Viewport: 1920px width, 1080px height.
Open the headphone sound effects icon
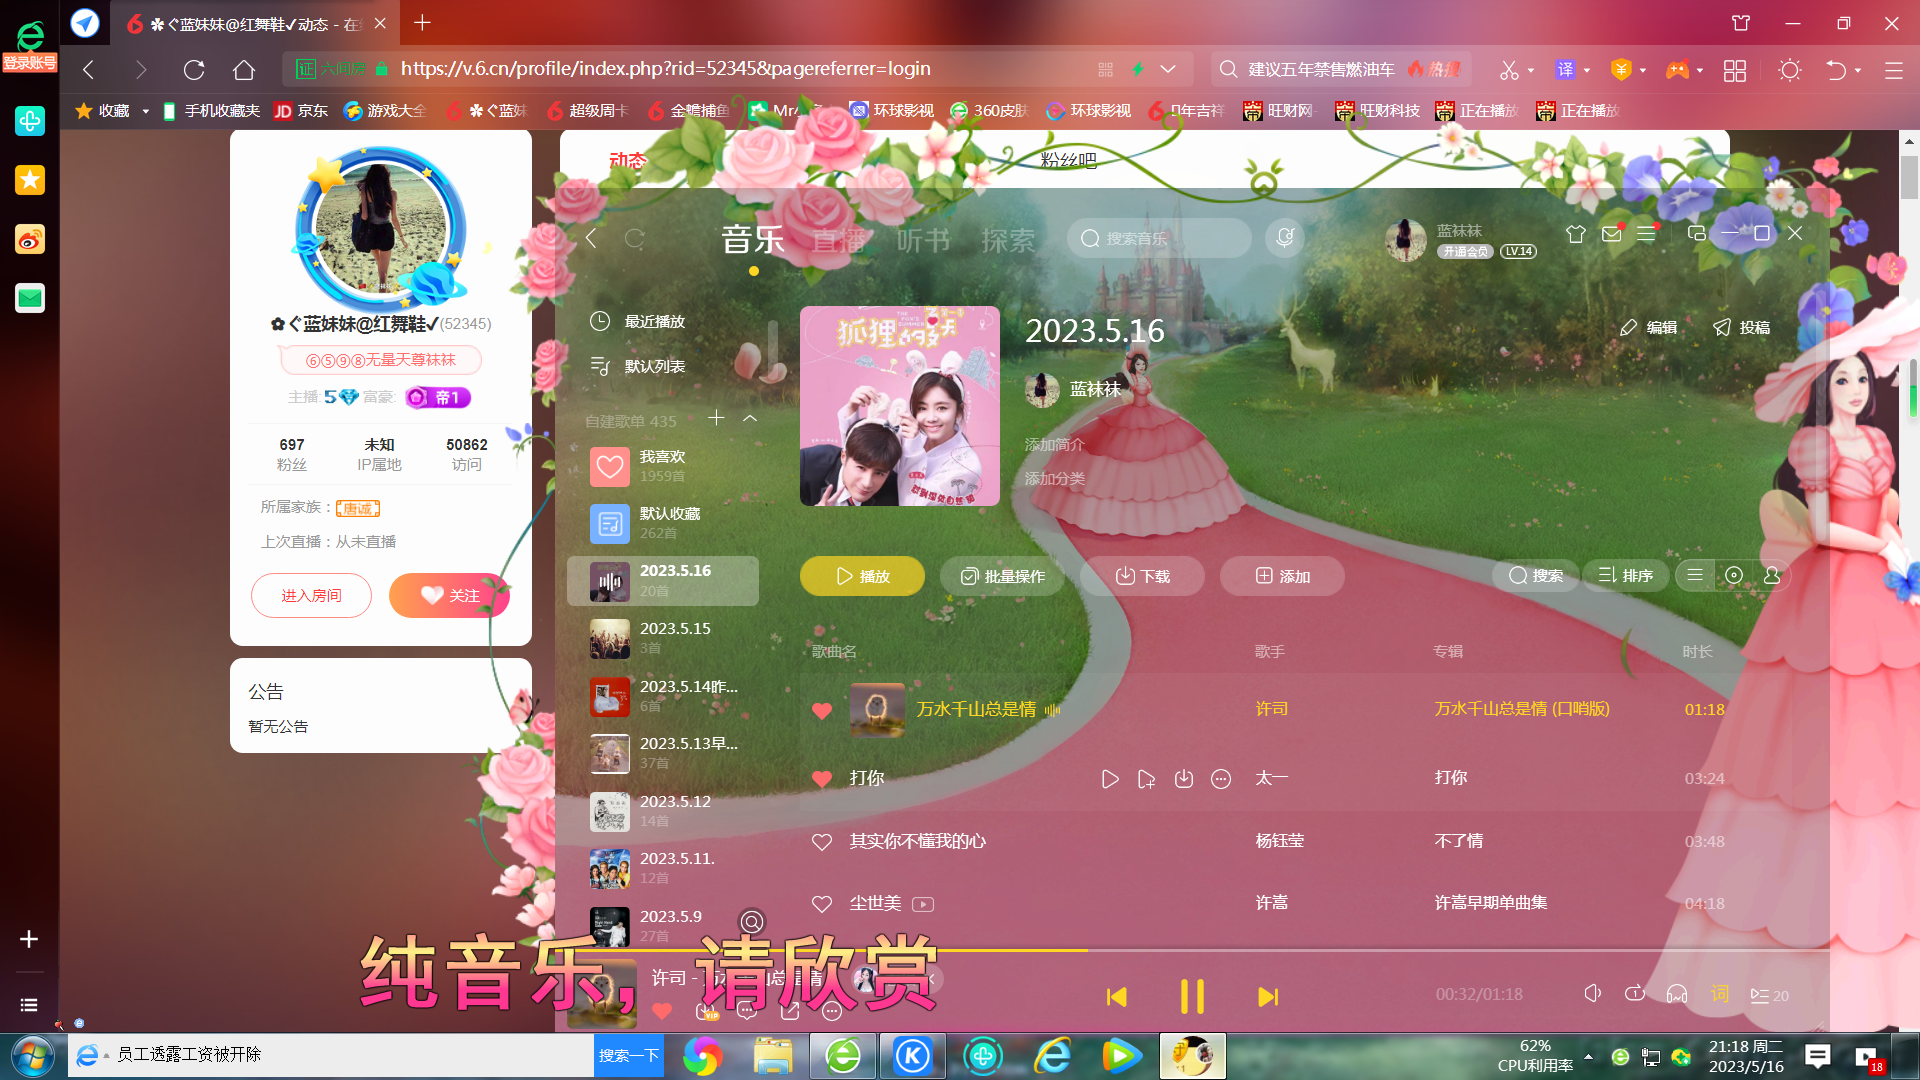click(1677, 993)
